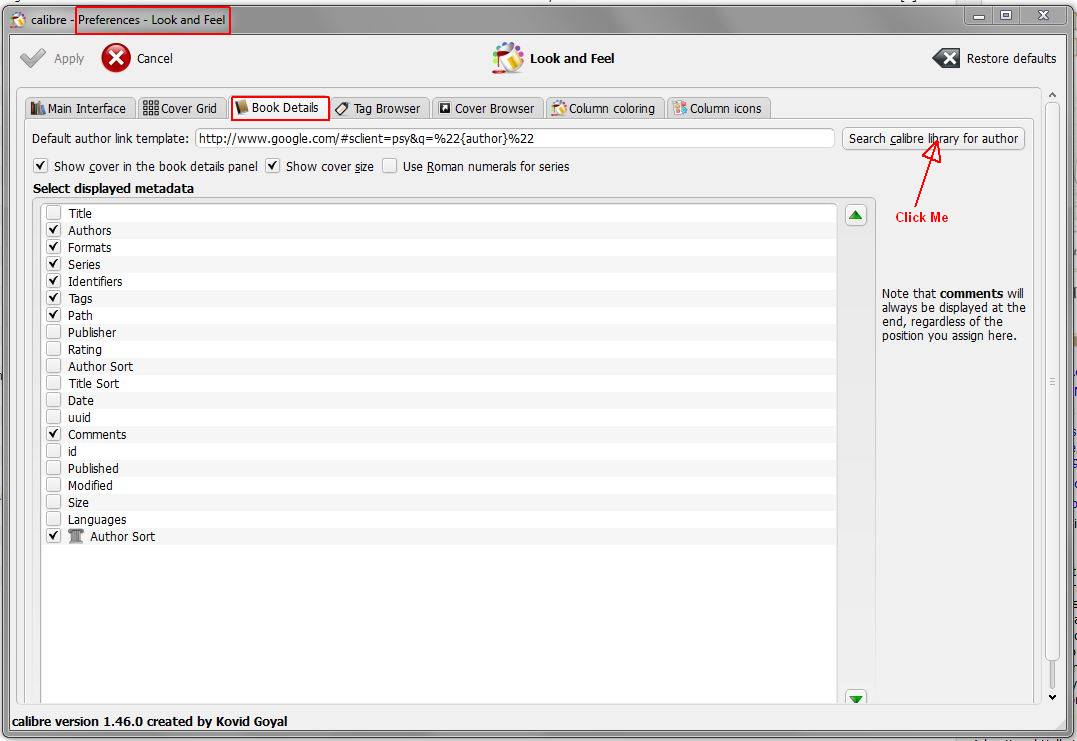Select the Publisher row text
1077x741 pixels.
(x=92, y=332)
